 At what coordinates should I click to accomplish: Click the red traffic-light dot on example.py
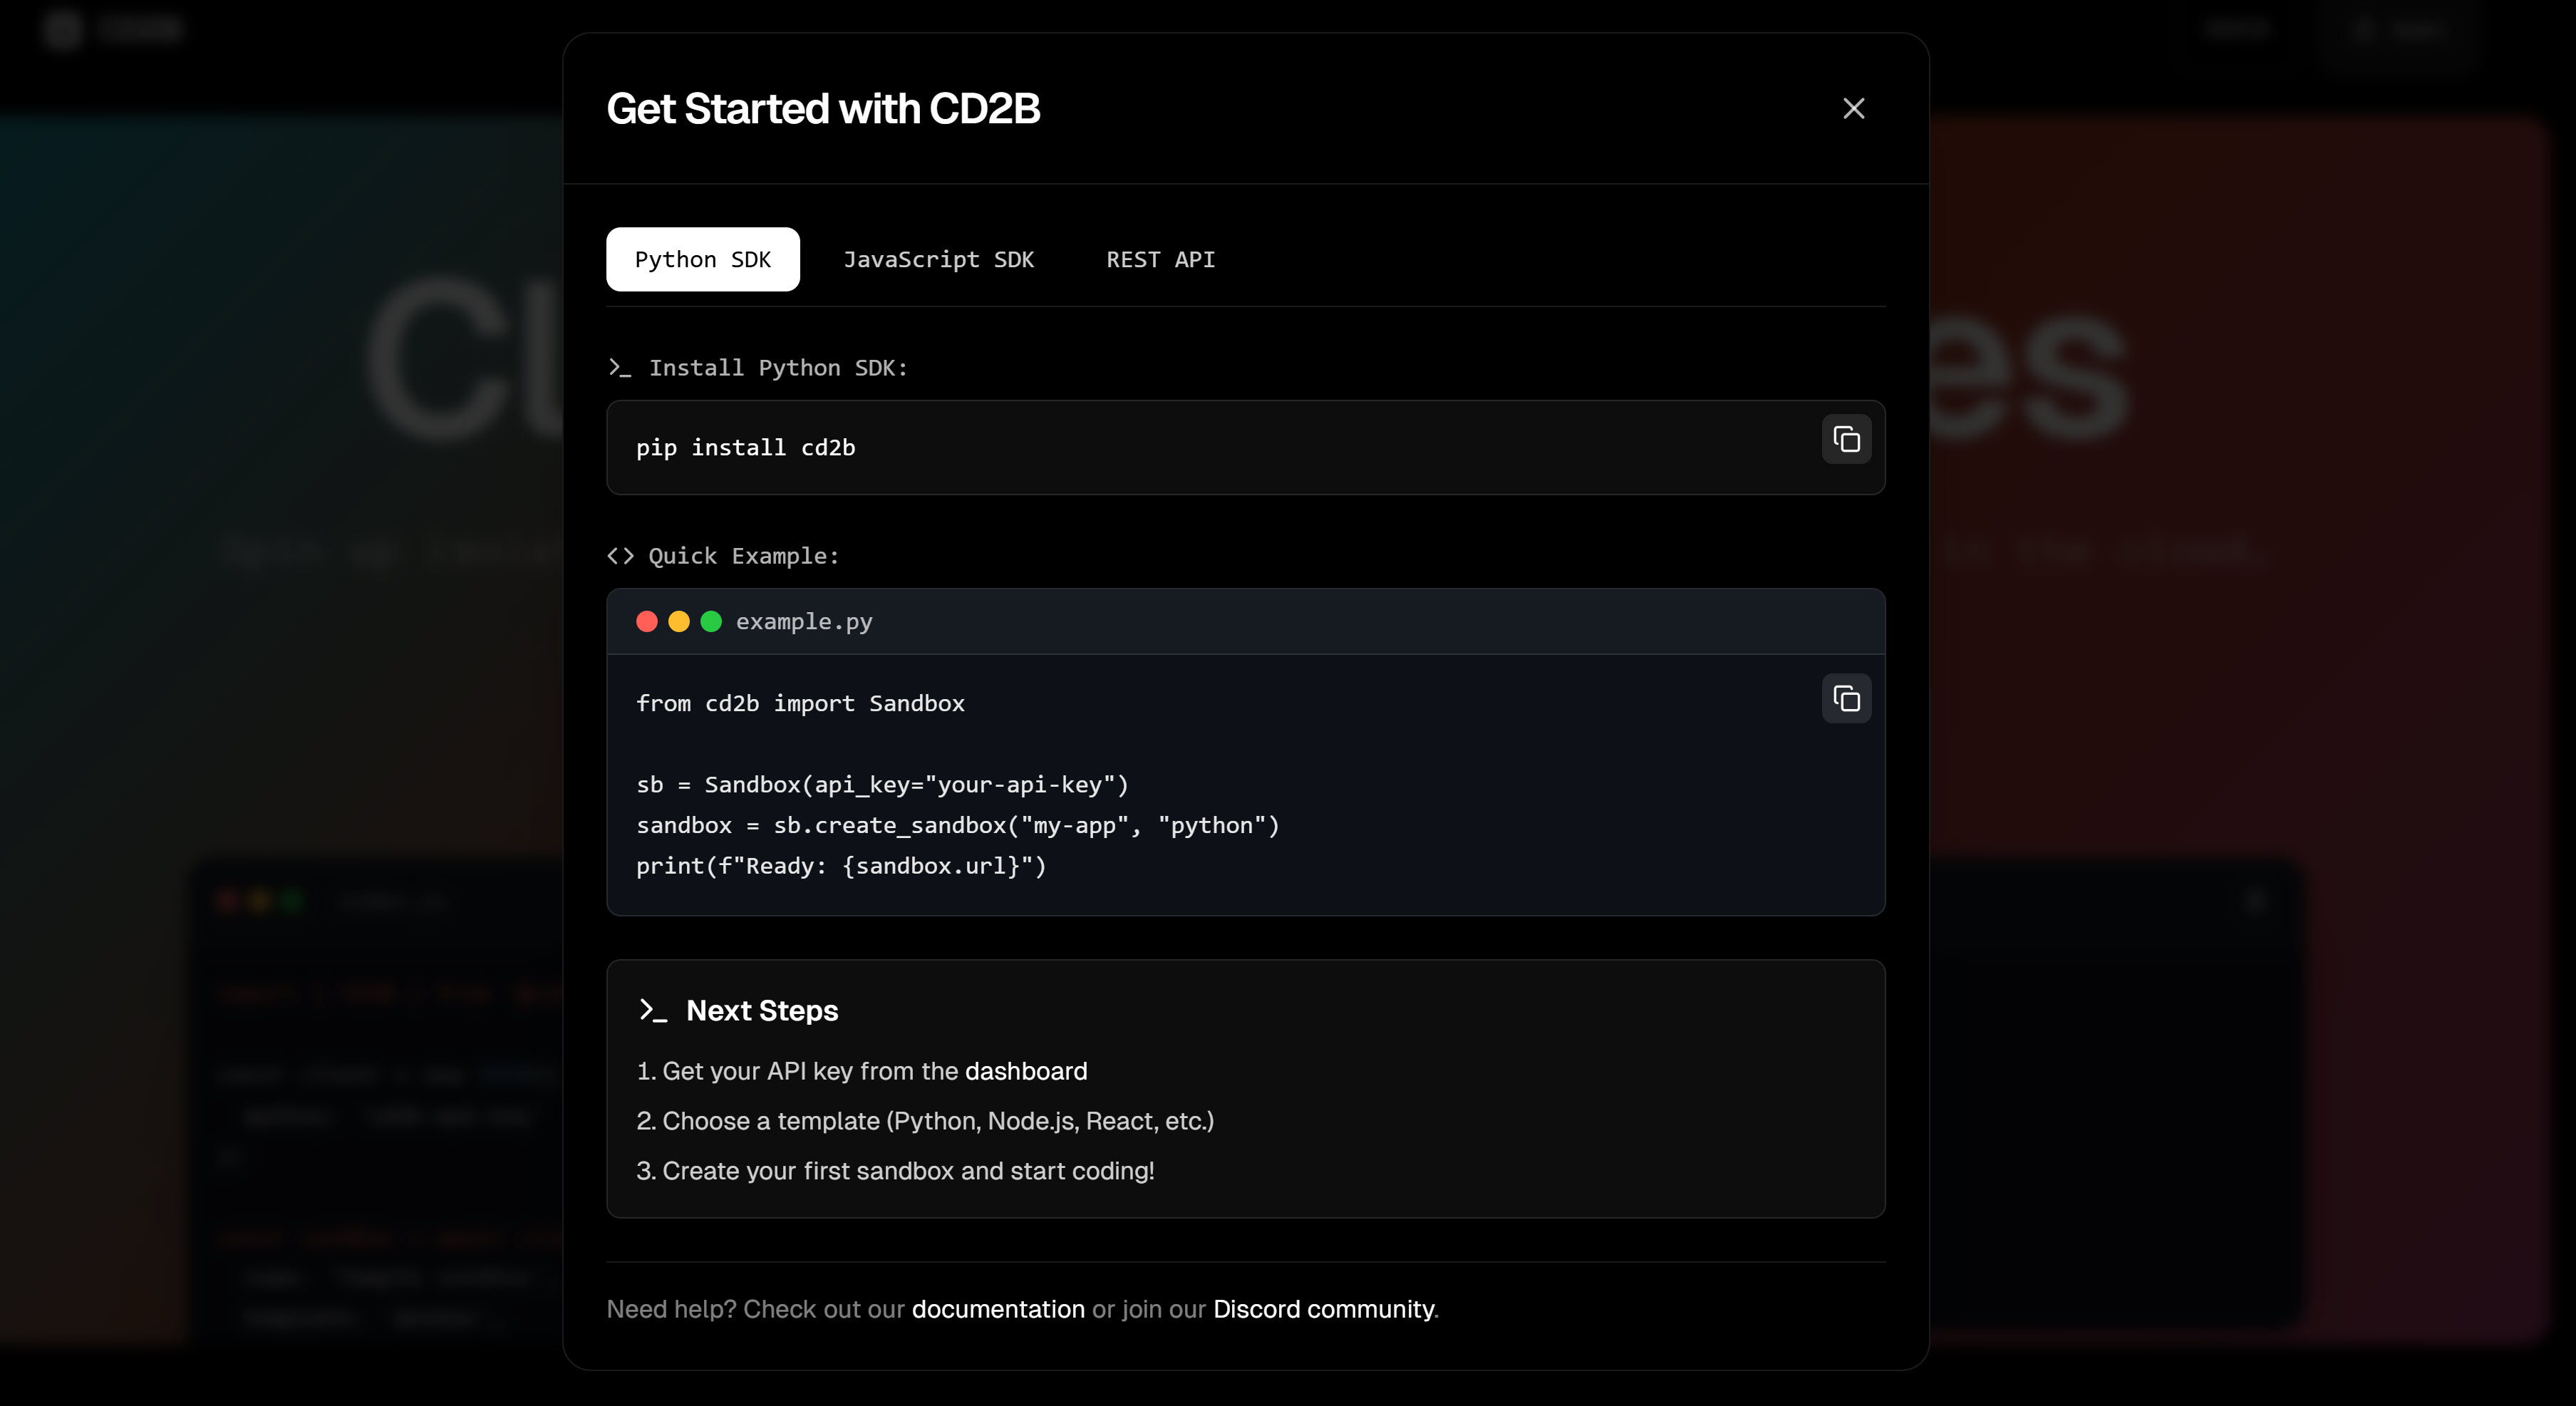point(647,621)
